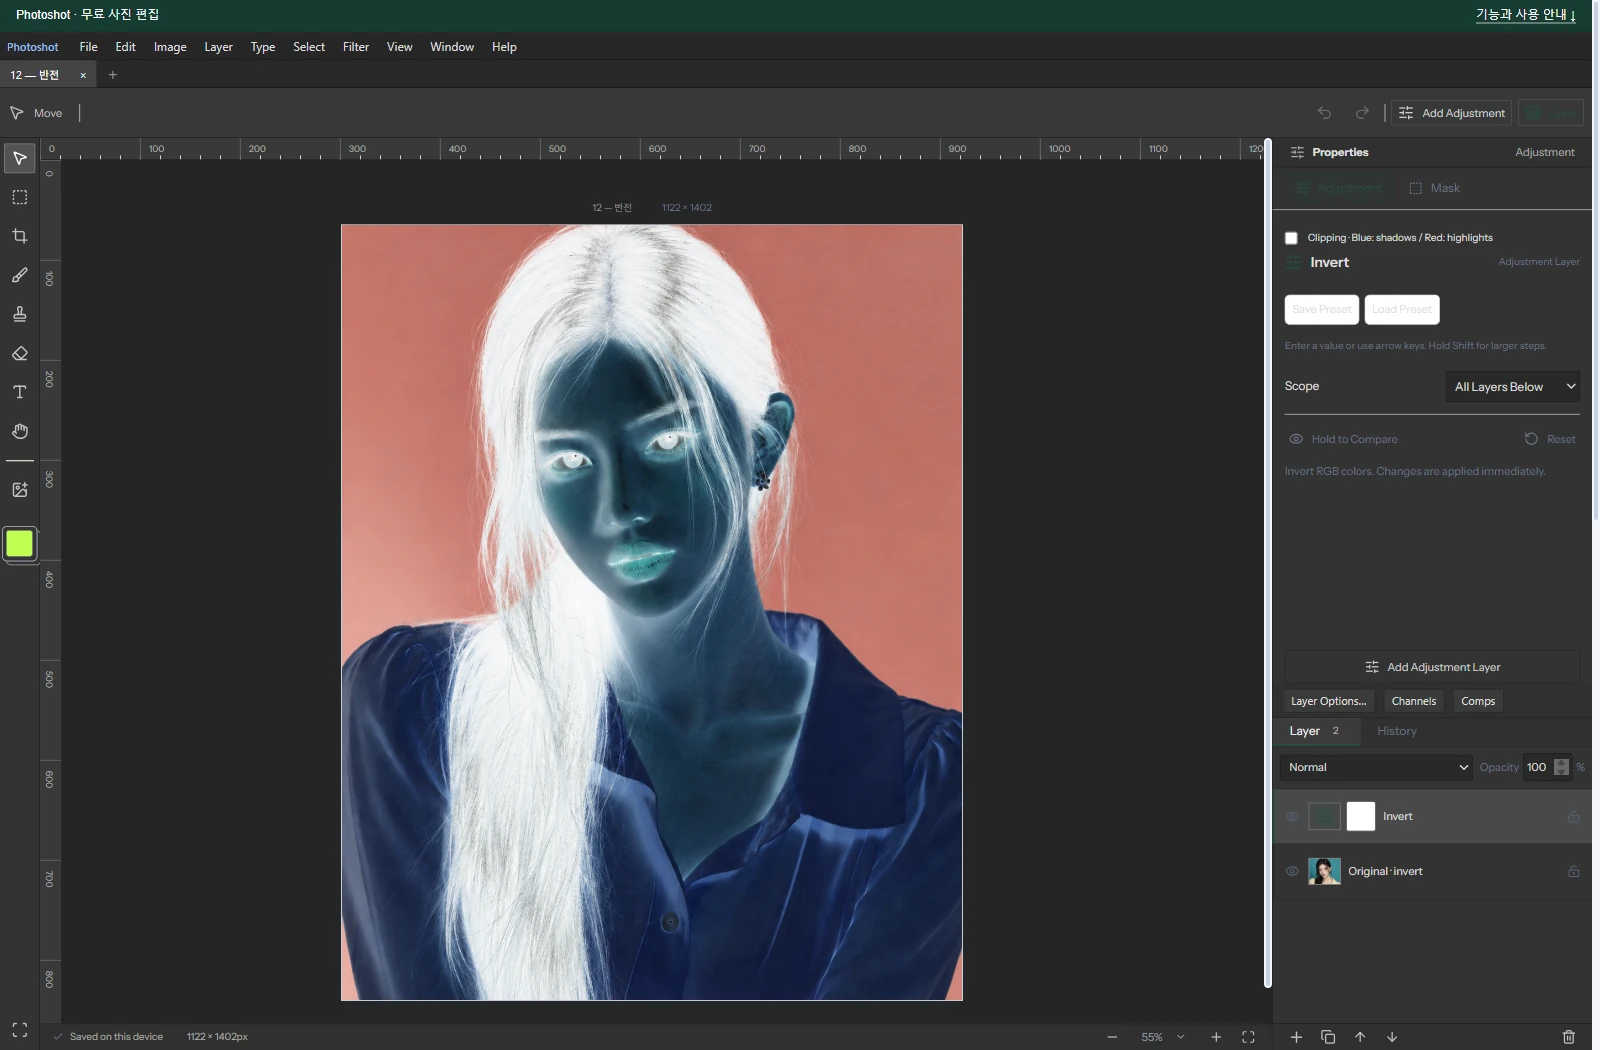Lock the Invert layer
The width and height of the screenshot is (1600, 1050).
click(1573, 817)
